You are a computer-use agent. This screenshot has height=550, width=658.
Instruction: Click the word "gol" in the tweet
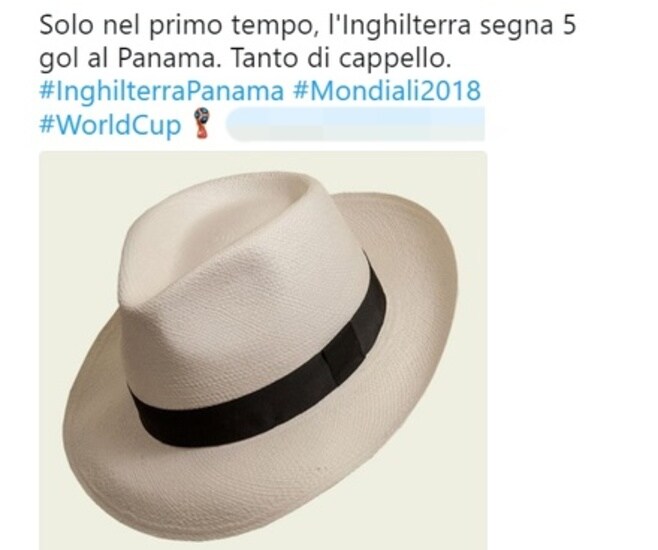(58, 60)
